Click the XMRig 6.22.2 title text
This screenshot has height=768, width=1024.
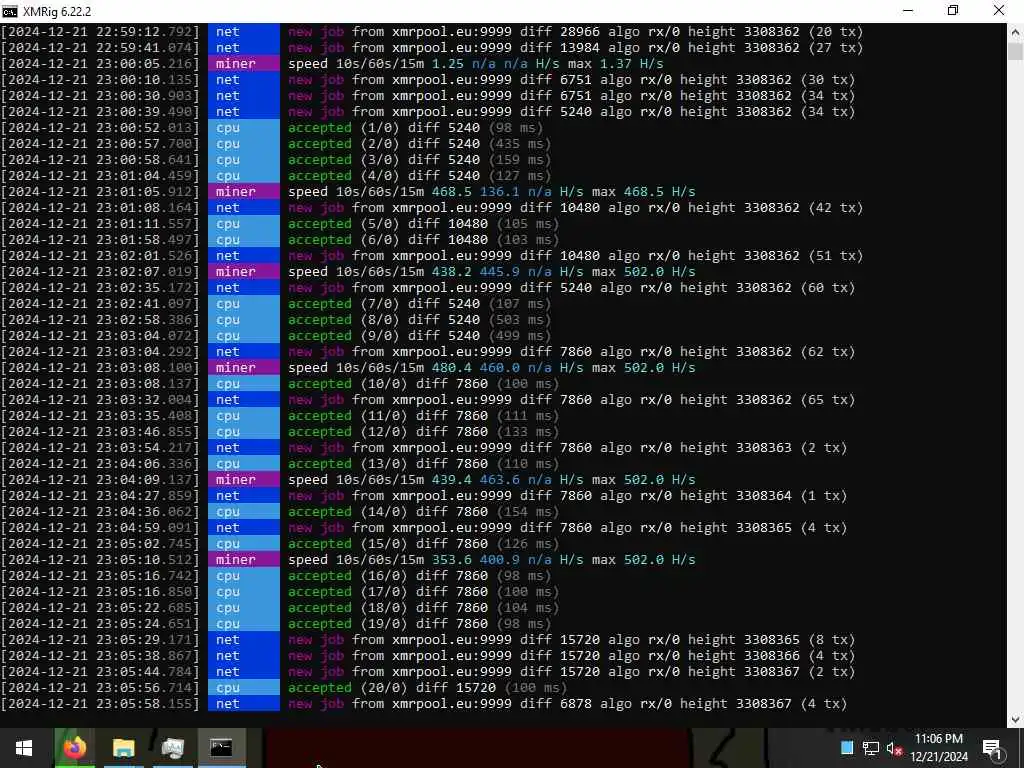[x=57, y=12]
